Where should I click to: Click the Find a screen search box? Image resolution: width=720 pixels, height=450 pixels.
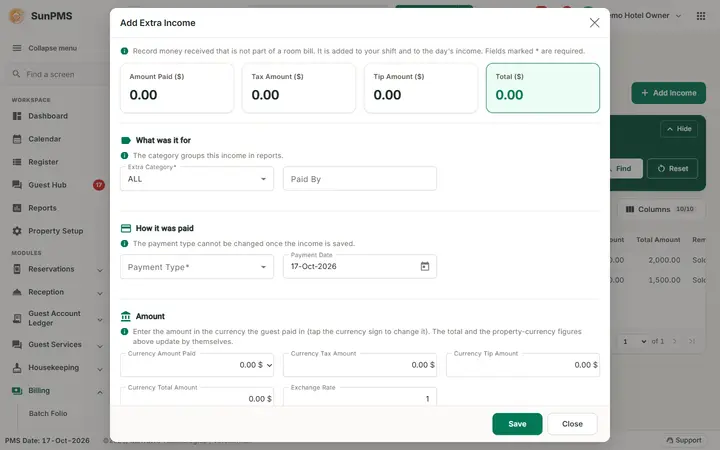(x=57, y=74)
